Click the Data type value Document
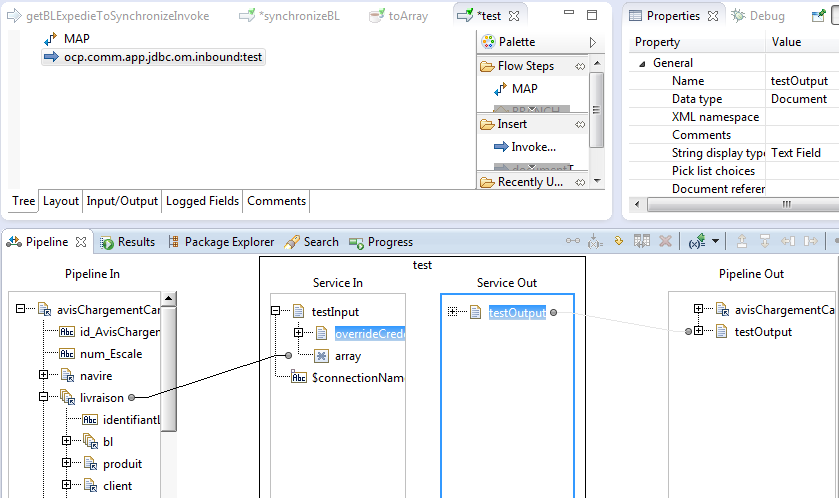 pyautogui.click(x=802, y=99)
